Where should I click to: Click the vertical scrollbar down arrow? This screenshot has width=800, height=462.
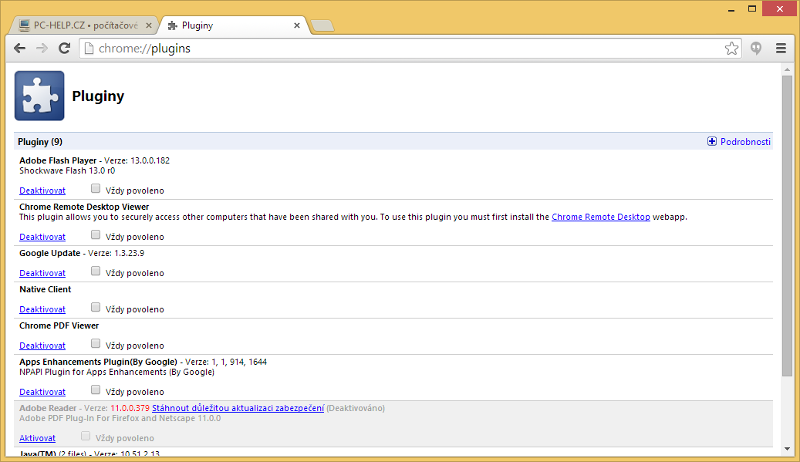point(788,455)
